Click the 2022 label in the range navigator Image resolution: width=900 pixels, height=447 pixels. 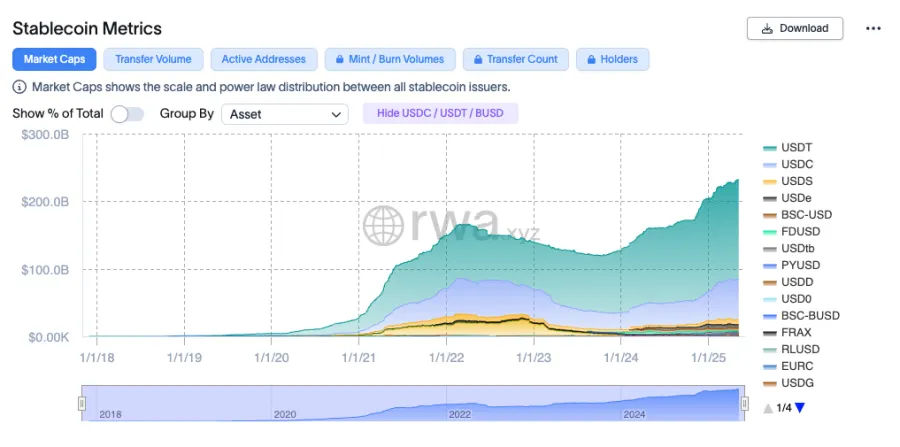(x=459, y=414)
